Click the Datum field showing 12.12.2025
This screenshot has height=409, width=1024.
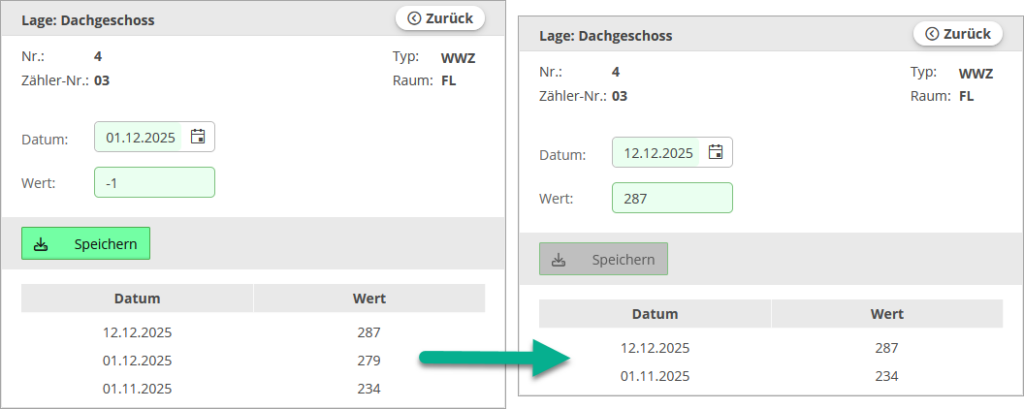pos(658,153)
